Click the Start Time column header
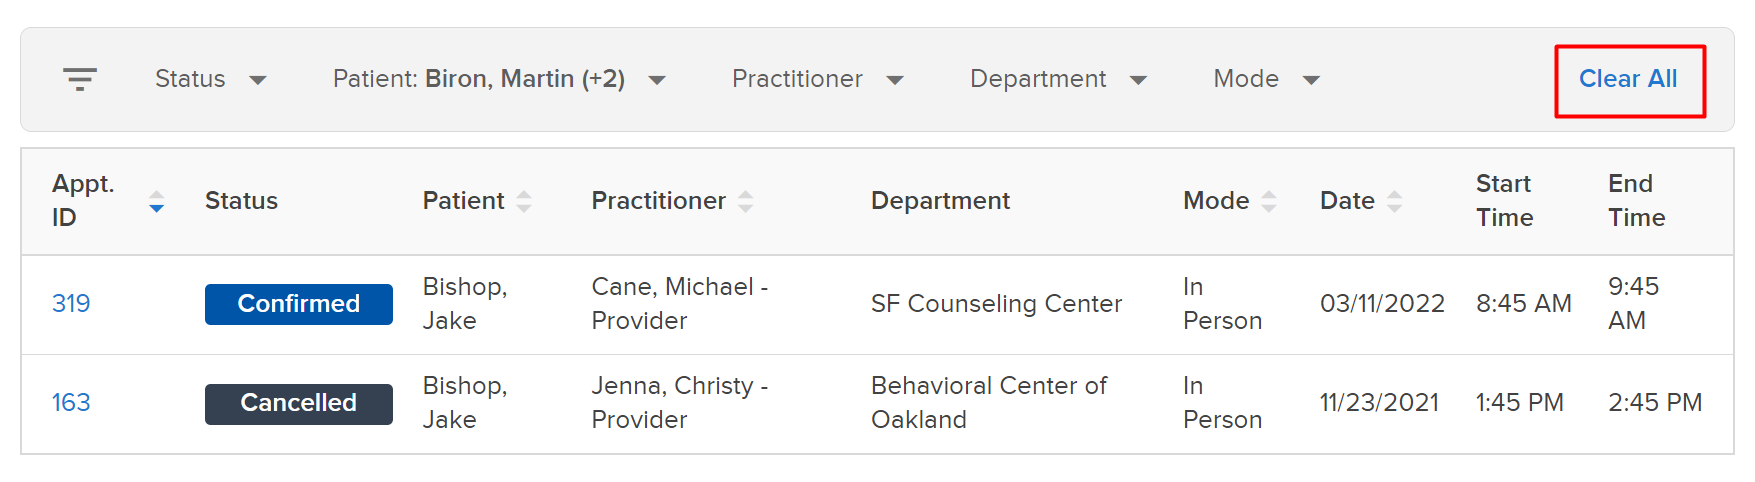Screen dimensions: 1755x482 1504,201
